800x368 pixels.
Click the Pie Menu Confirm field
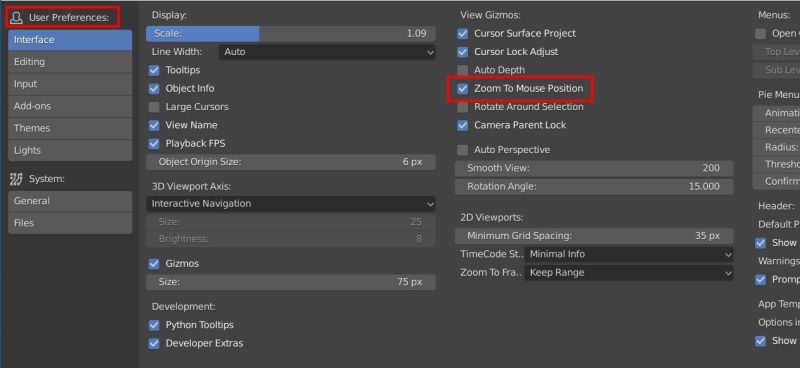(777, 182)
